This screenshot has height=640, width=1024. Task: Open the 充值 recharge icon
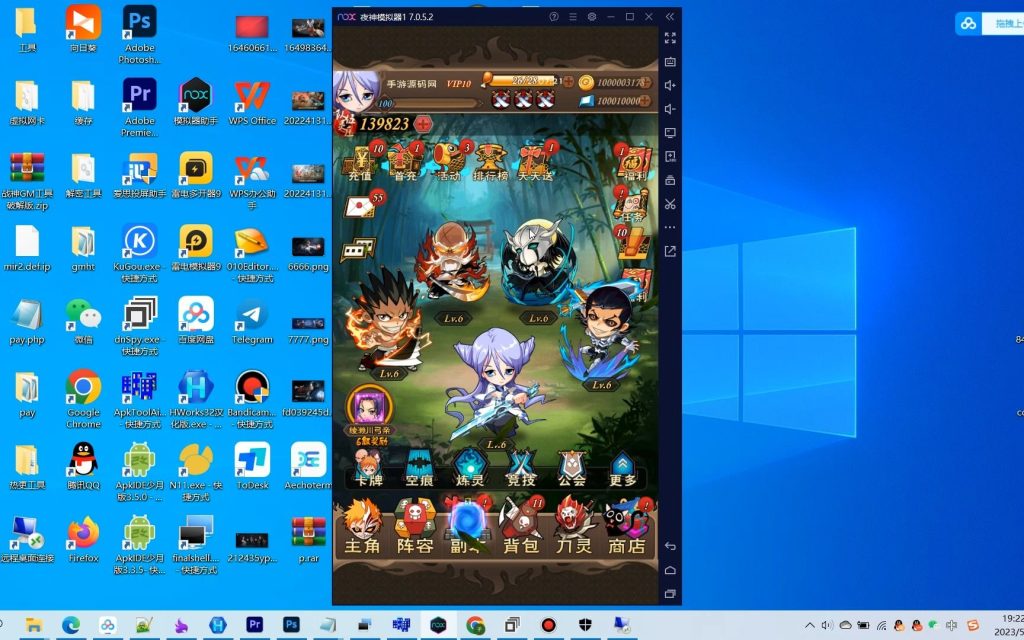pyautogui.click(x=360, y=162)
